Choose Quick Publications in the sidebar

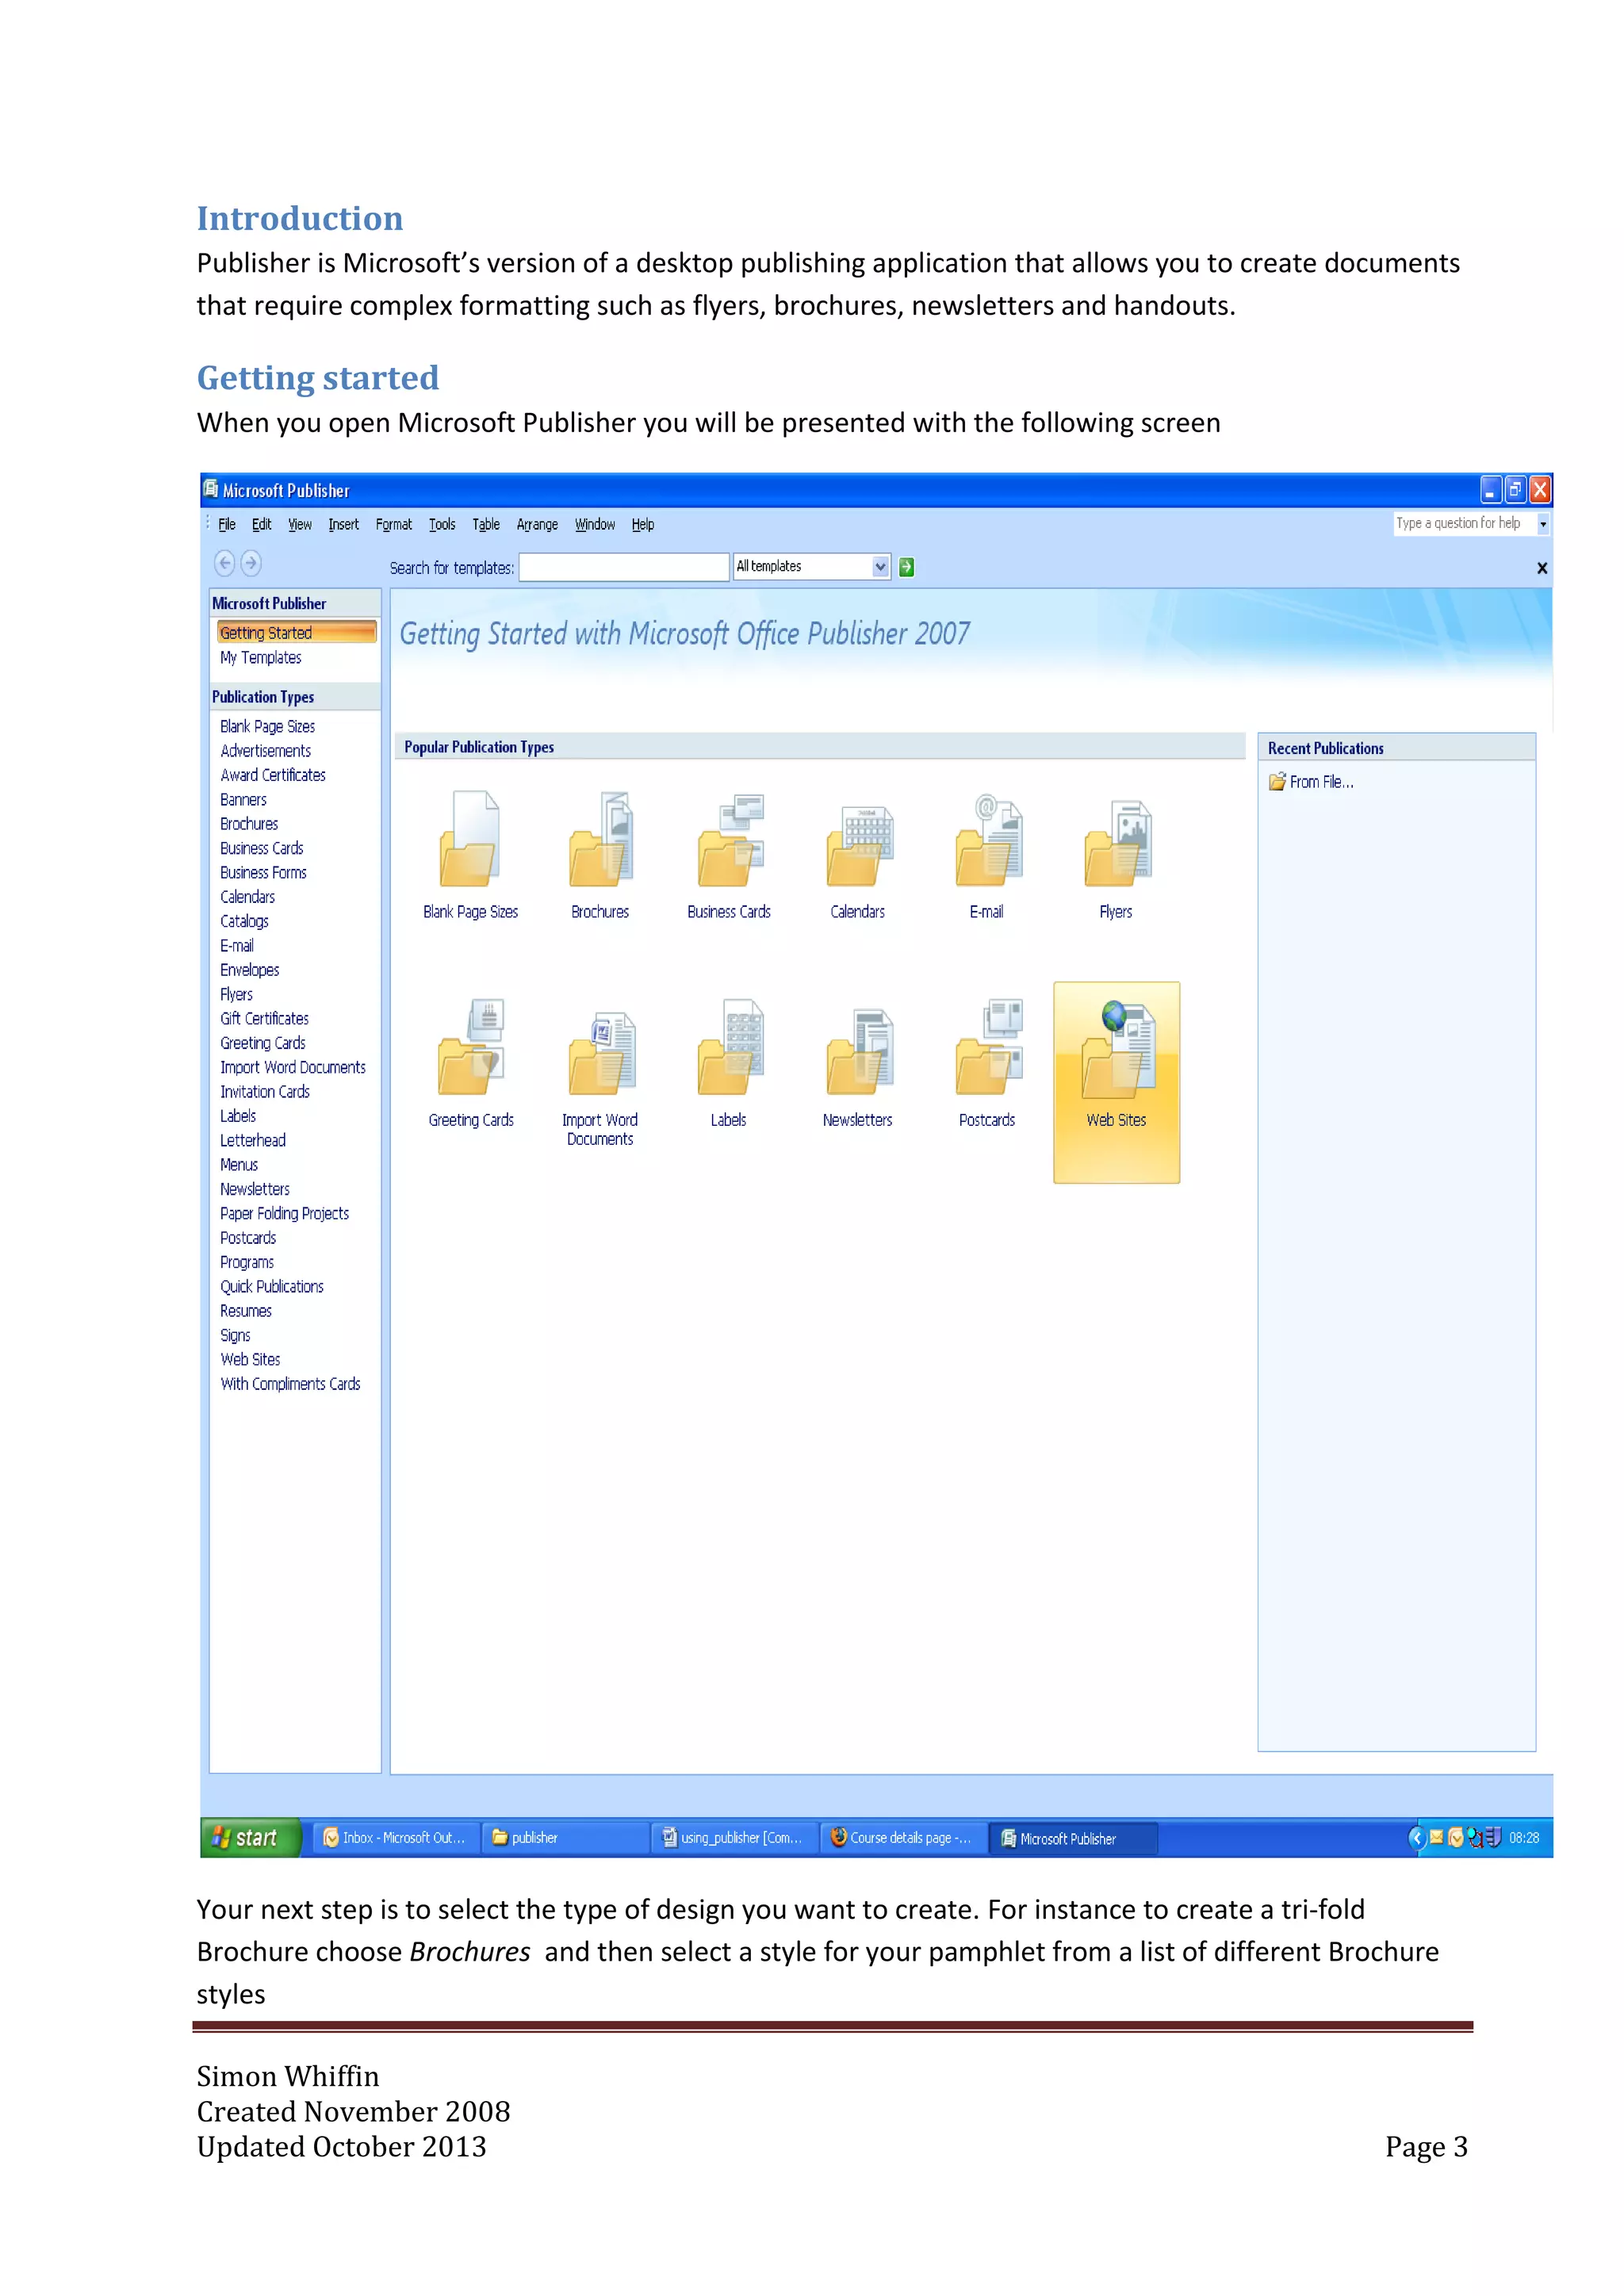click(x=272, y=1286)
